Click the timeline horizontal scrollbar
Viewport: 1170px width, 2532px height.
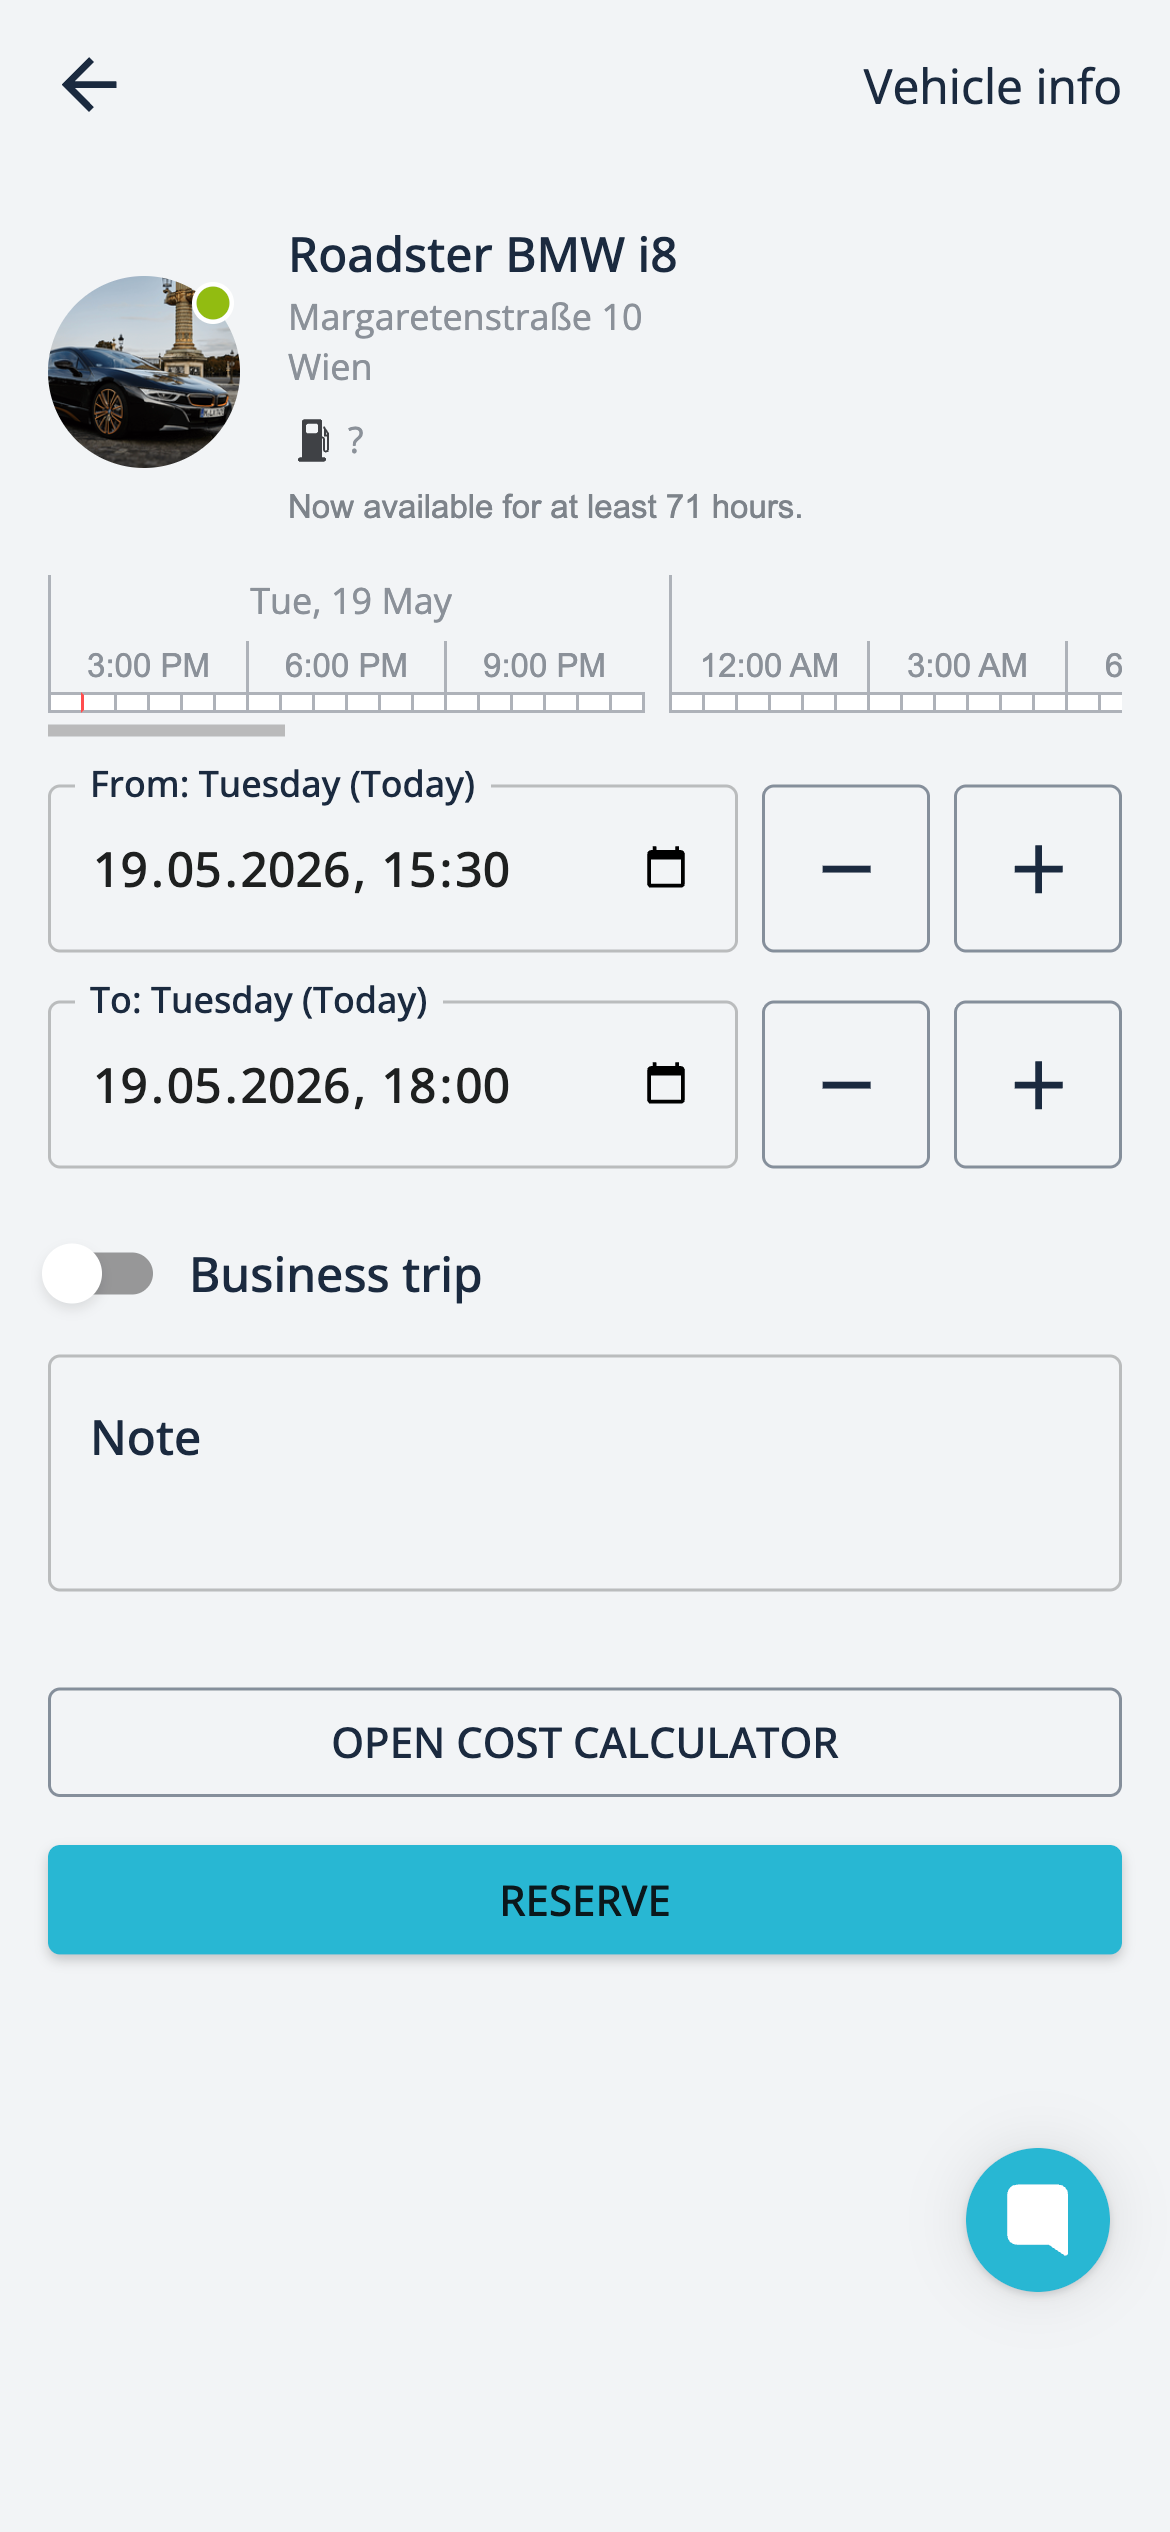[166, 731]
